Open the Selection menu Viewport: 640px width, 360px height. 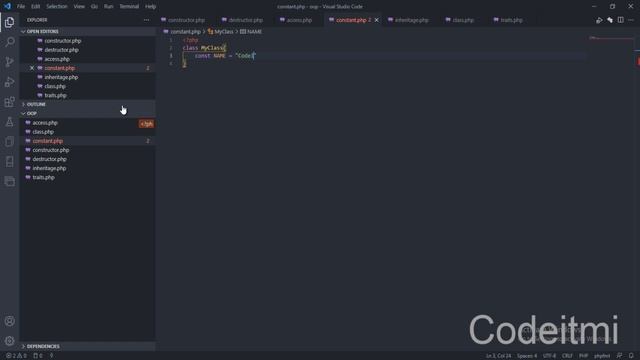pyautogui.click(x=57, y=7)
